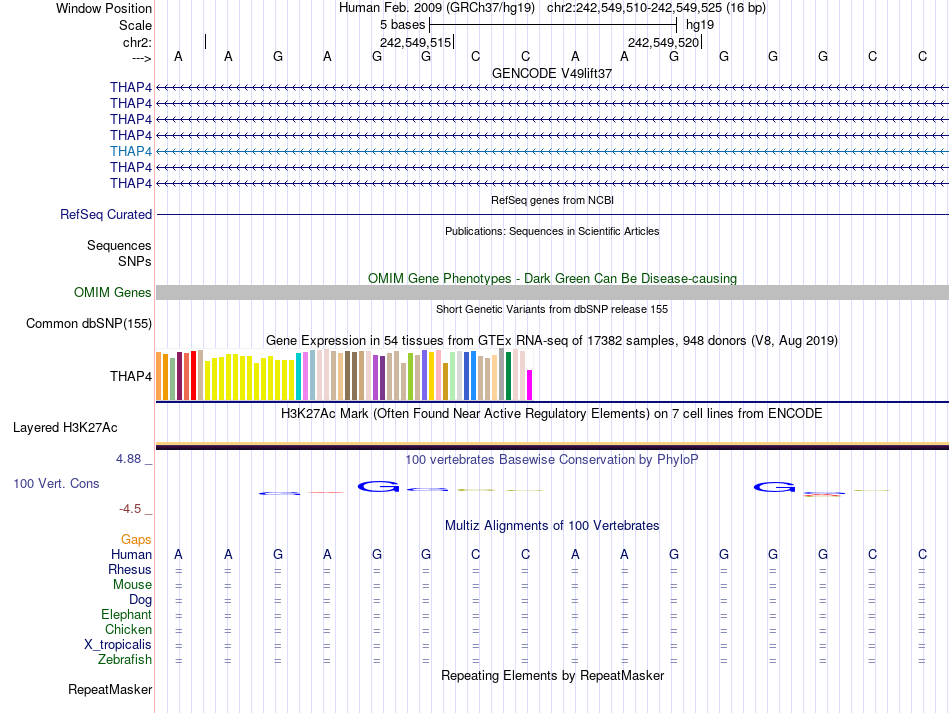Click the chr2:242,549,510-242,549,525 (16 bp) range text
Screen dimensions: 950x713
tap(656, 8)
